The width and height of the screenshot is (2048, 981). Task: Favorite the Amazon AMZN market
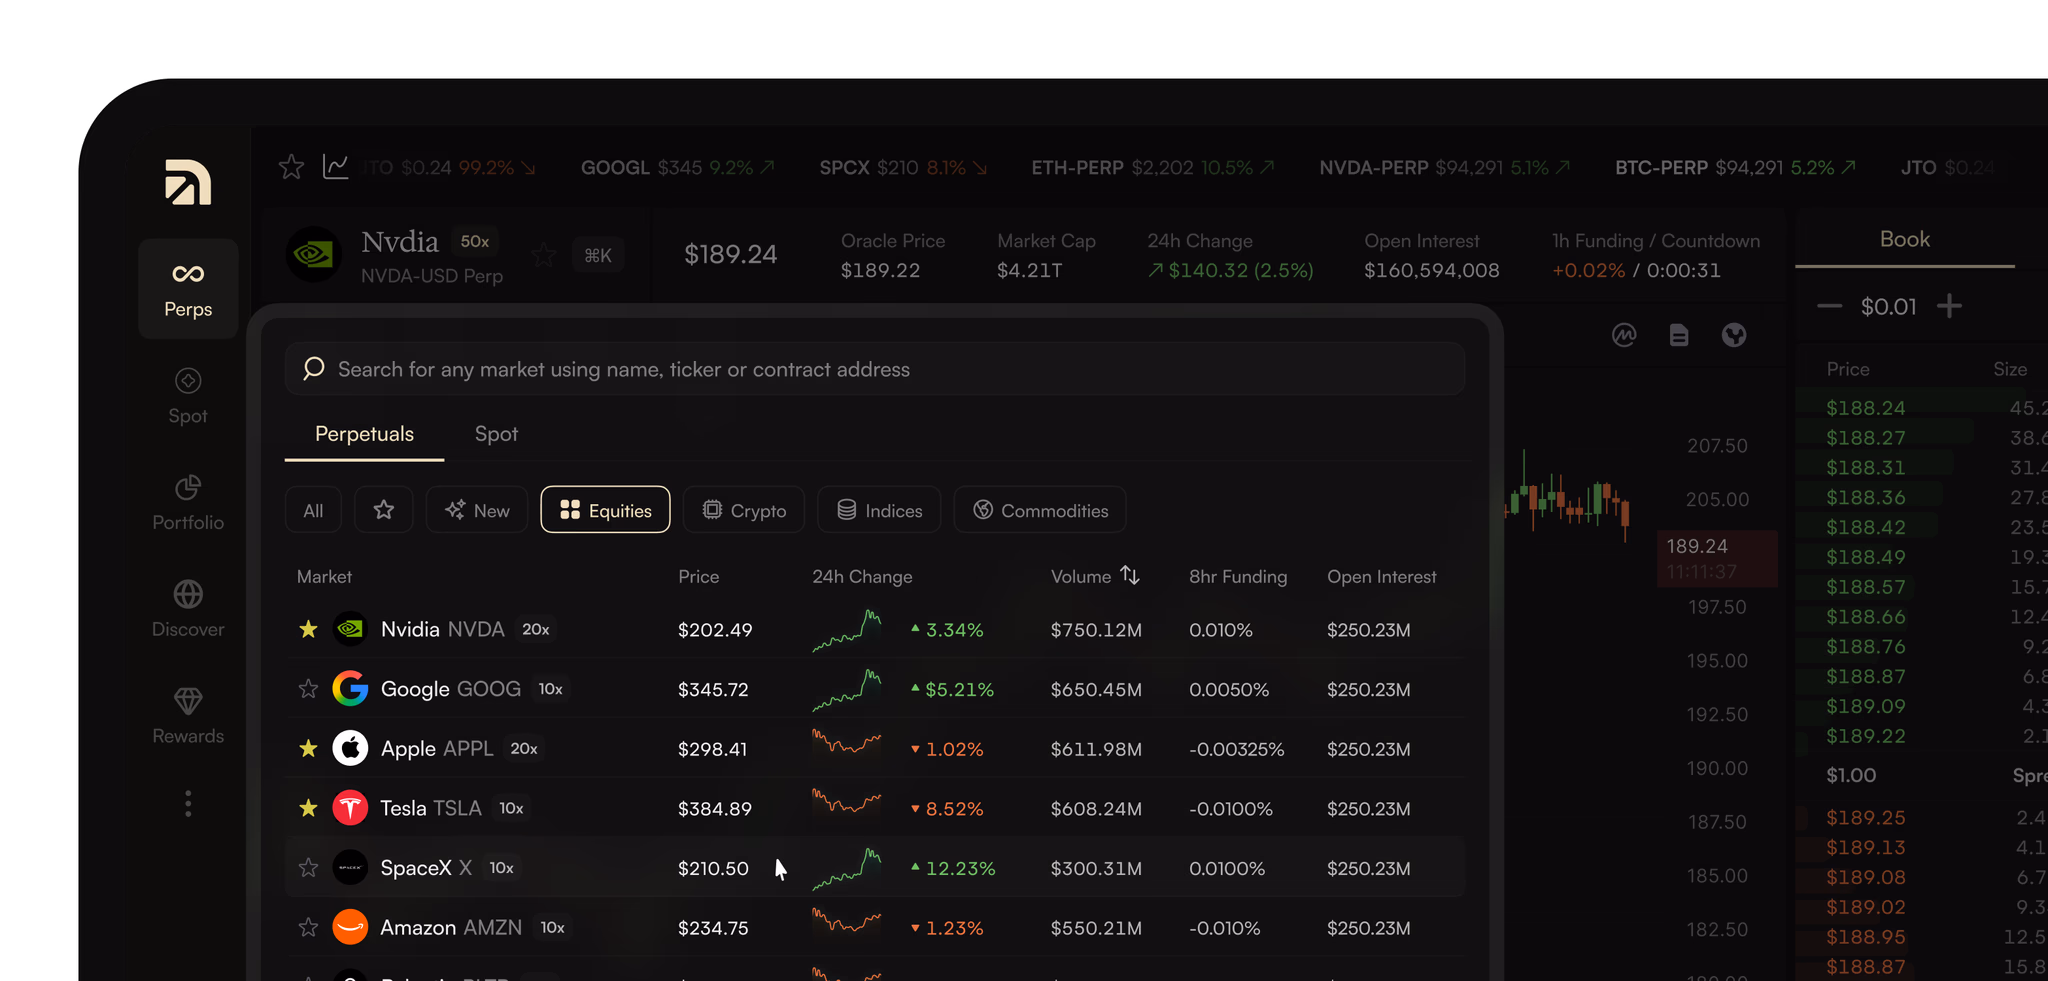pyautogui.click(x=308, y=927)
